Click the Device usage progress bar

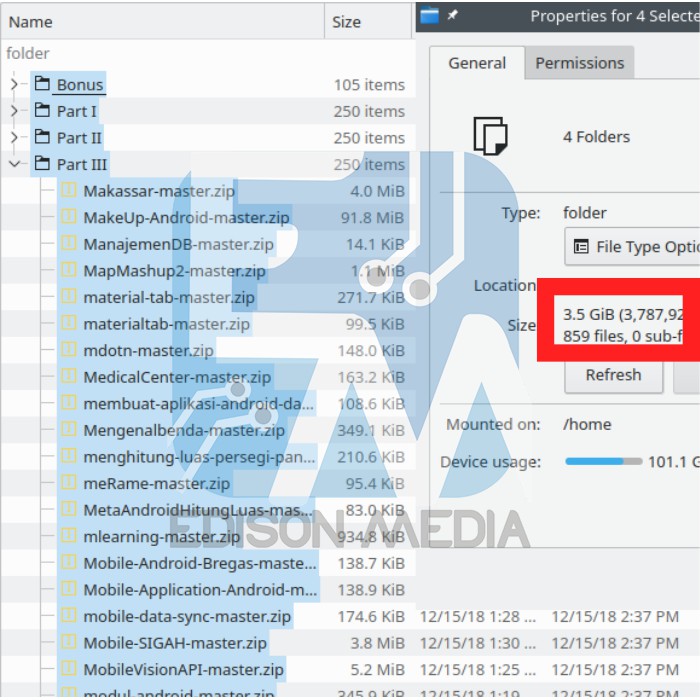point(604,462)
